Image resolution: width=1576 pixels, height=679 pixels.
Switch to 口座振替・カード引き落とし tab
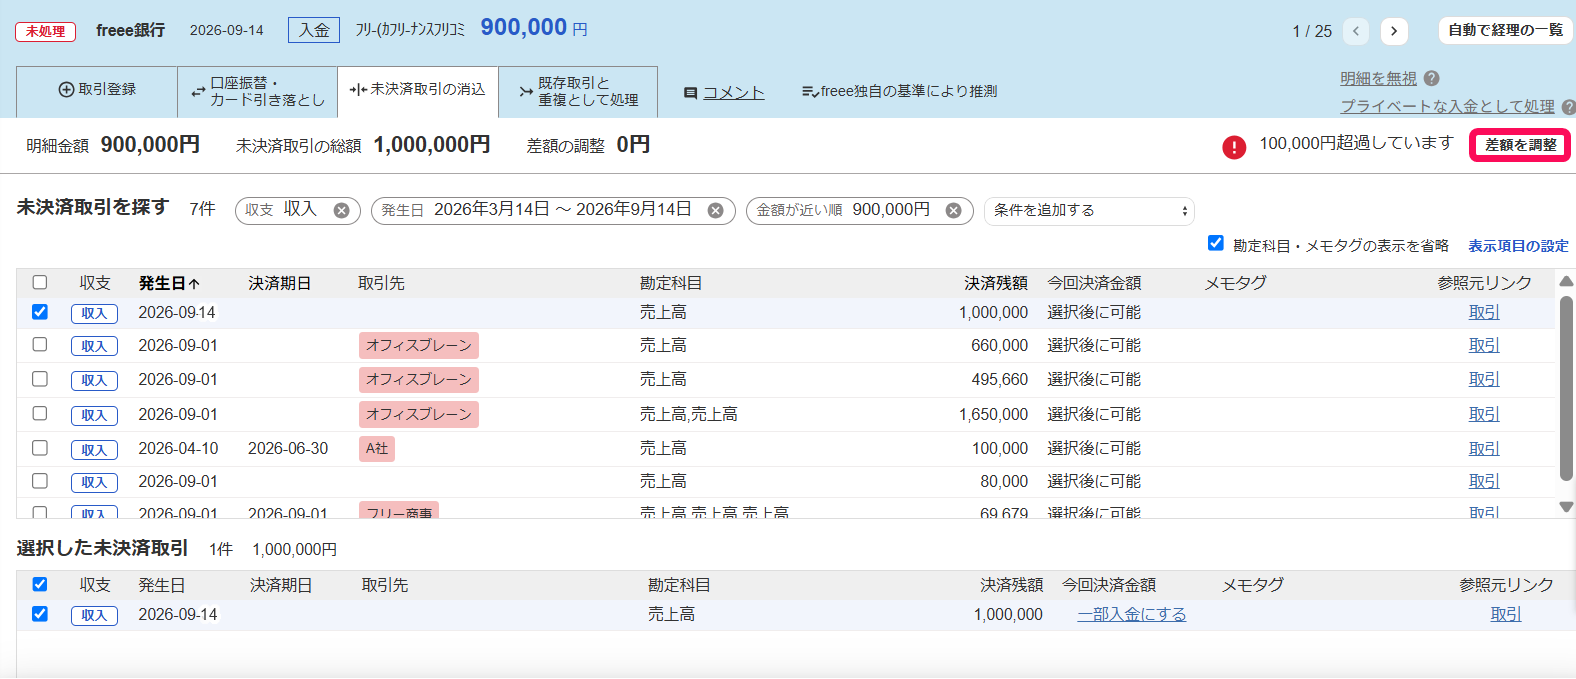tap(257, 91)
